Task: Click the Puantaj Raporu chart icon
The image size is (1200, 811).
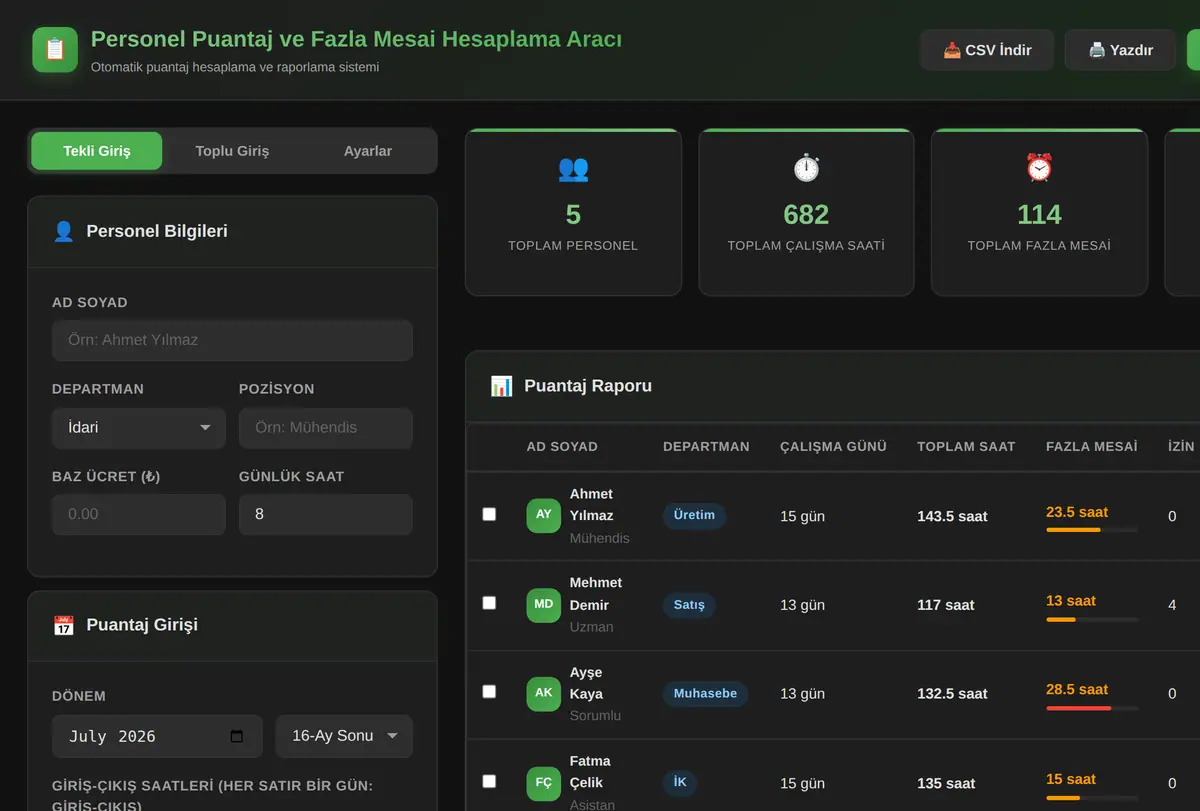Action: coord(501,386)
